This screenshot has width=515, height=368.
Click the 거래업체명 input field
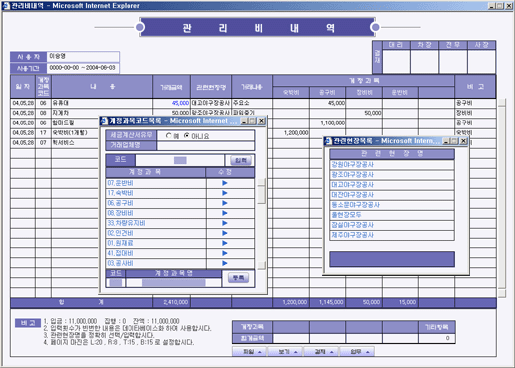(205, 145)
